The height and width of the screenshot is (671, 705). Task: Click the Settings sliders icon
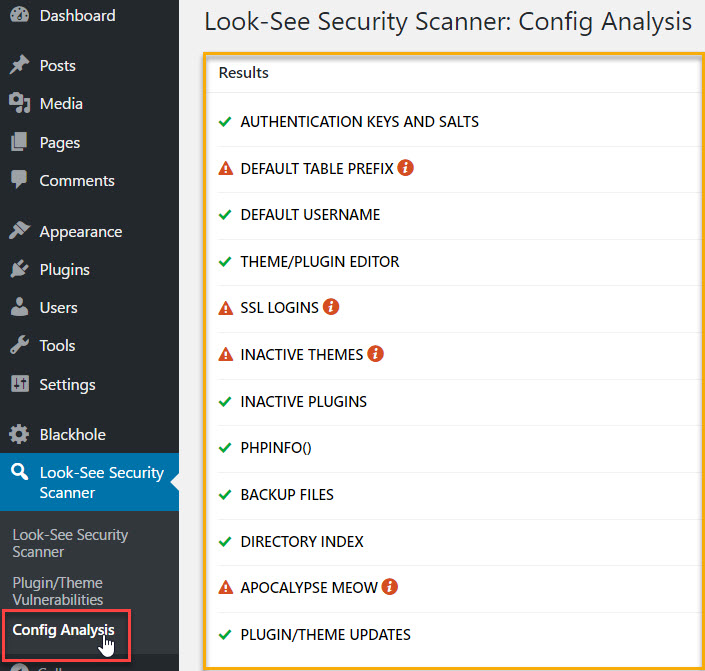point(20,384)
